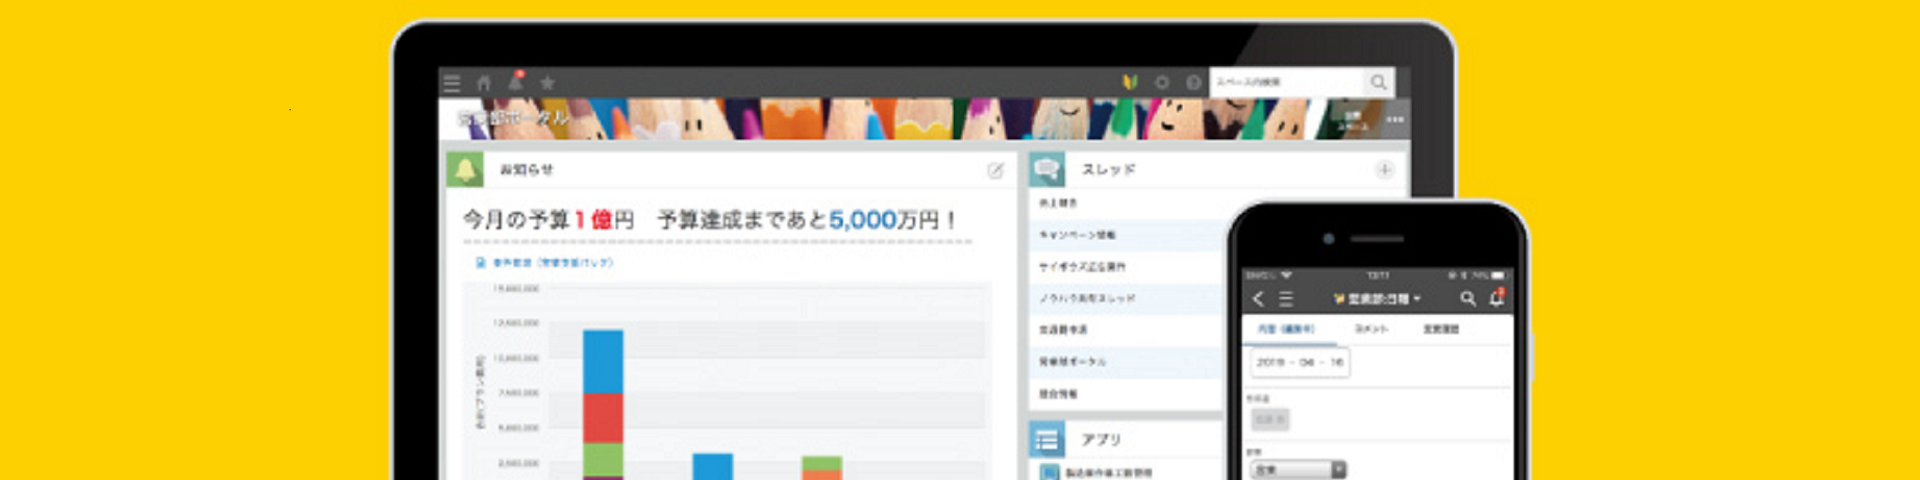Open the スレッド item highlighted fourth in the list
Viewport: 1920px width, 480px height.
click(1086, 298)
